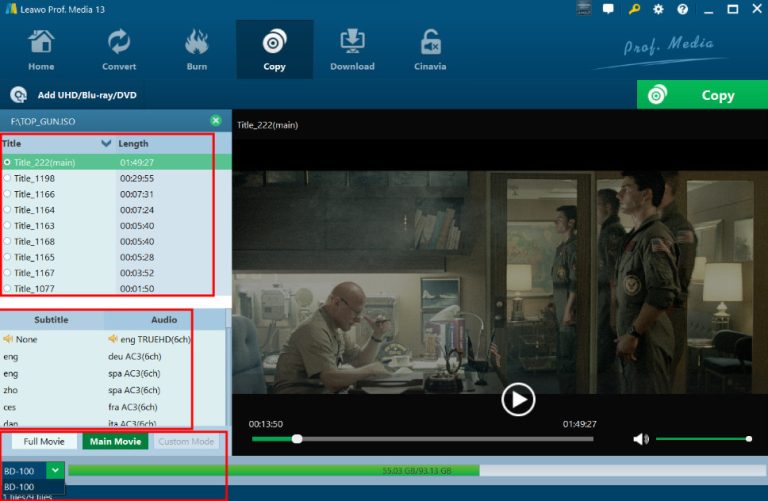Pick BD-100 option from the dropdown list
Screen dimensions: 768x501
click(x=20, y=487)
